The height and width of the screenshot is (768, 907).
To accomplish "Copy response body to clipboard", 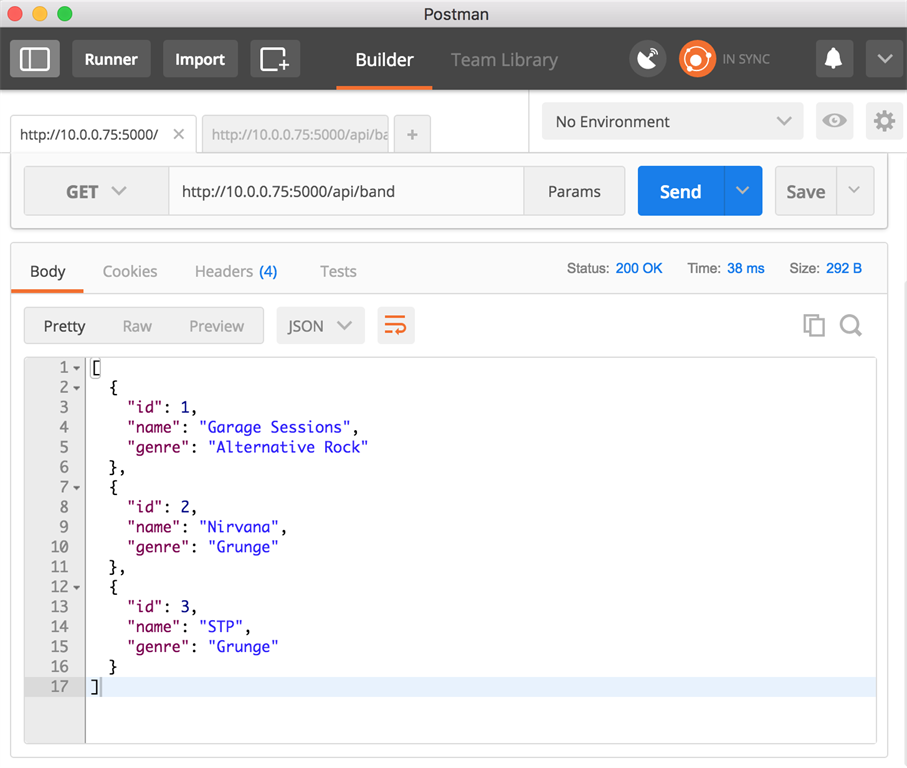I will coord(814,325).
